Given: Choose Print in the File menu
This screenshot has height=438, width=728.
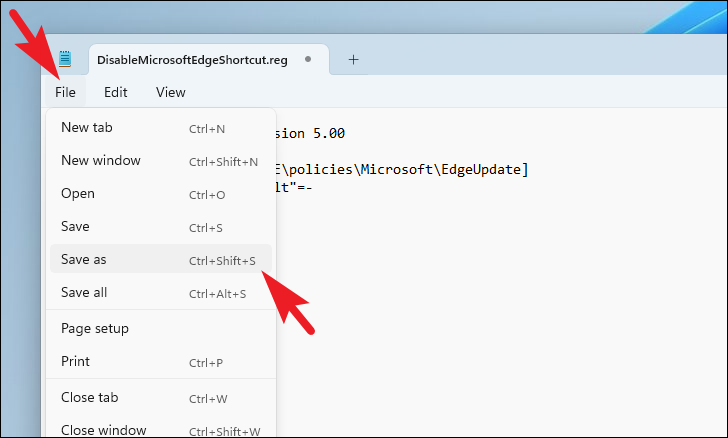Looking at the screenshot, I should pyautogui.click(x=161, y=361).
